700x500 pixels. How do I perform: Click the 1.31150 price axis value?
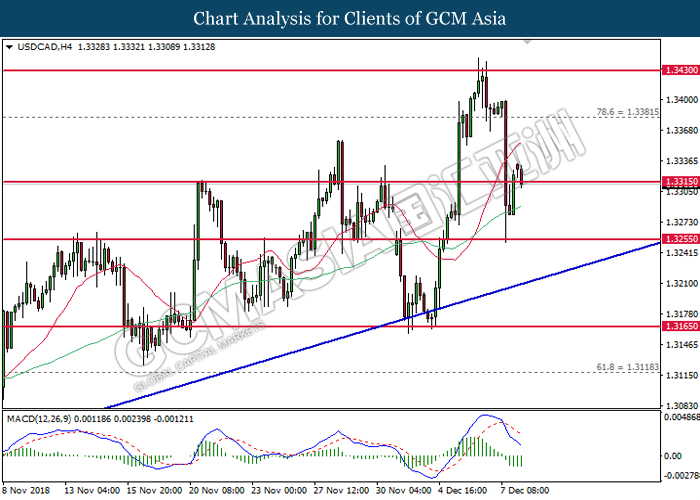pos(682,375)
